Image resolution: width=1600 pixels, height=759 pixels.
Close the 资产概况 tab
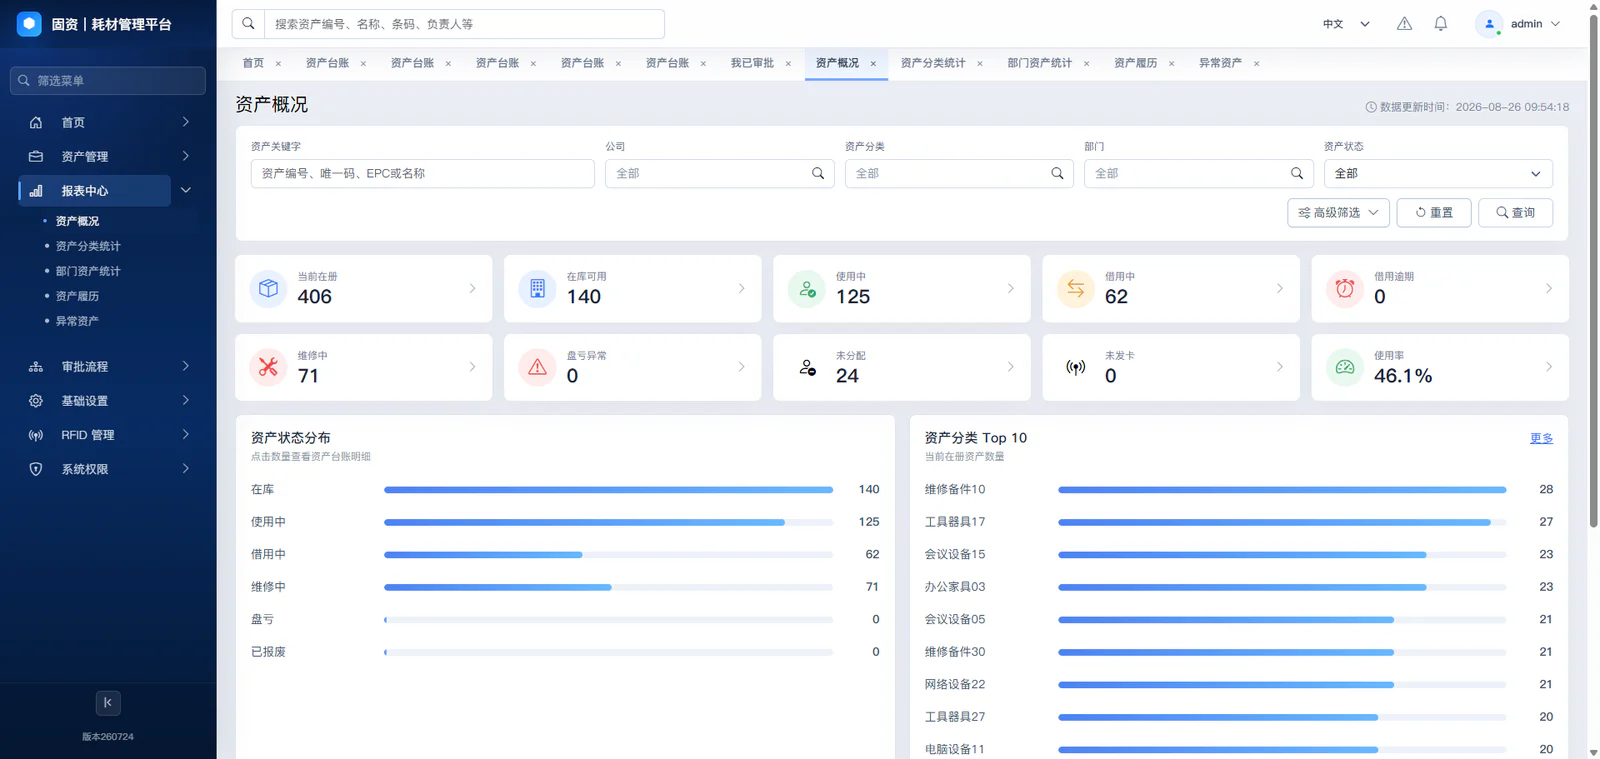point(873,64)
